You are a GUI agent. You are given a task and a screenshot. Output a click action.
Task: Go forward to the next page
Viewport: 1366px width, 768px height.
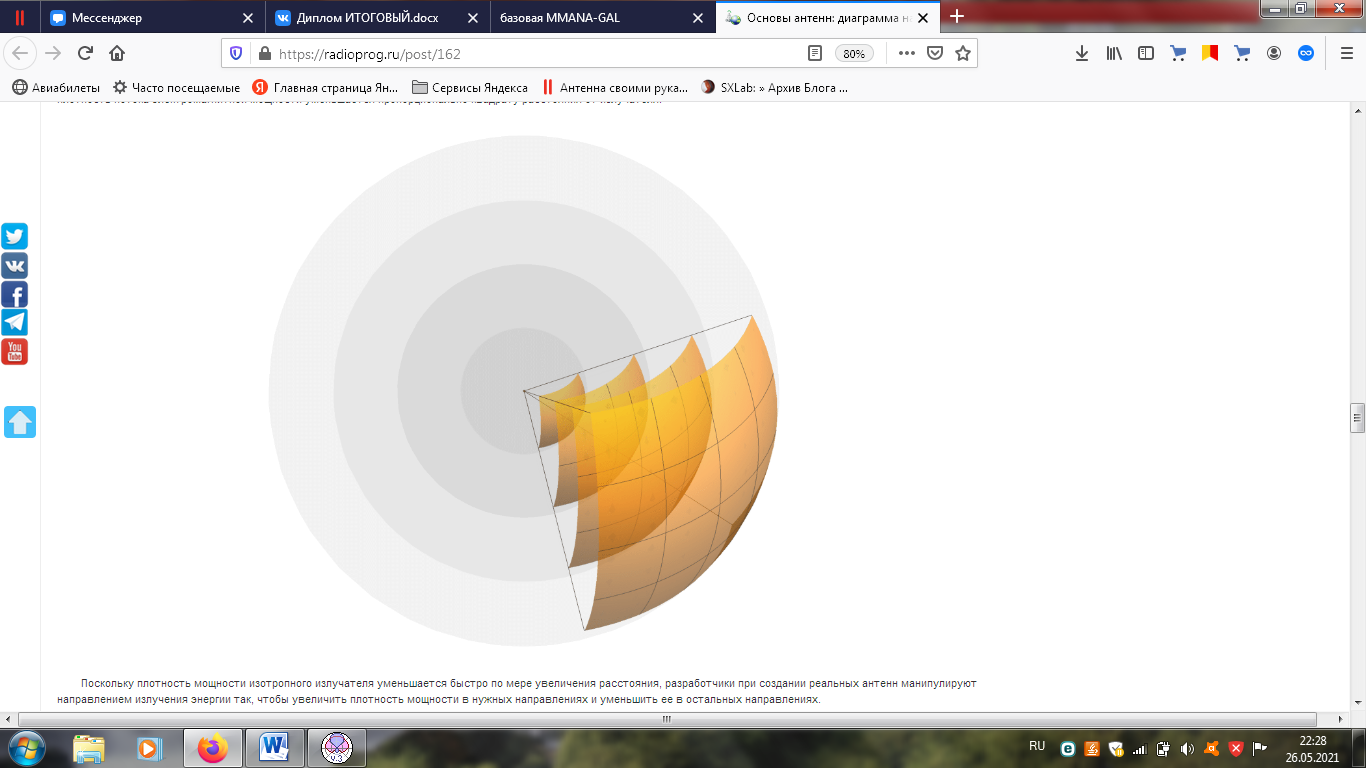pos(53,53)
